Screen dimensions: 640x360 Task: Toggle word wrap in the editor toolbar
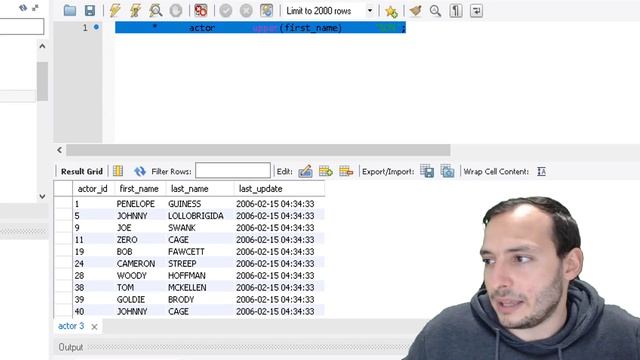476,11
